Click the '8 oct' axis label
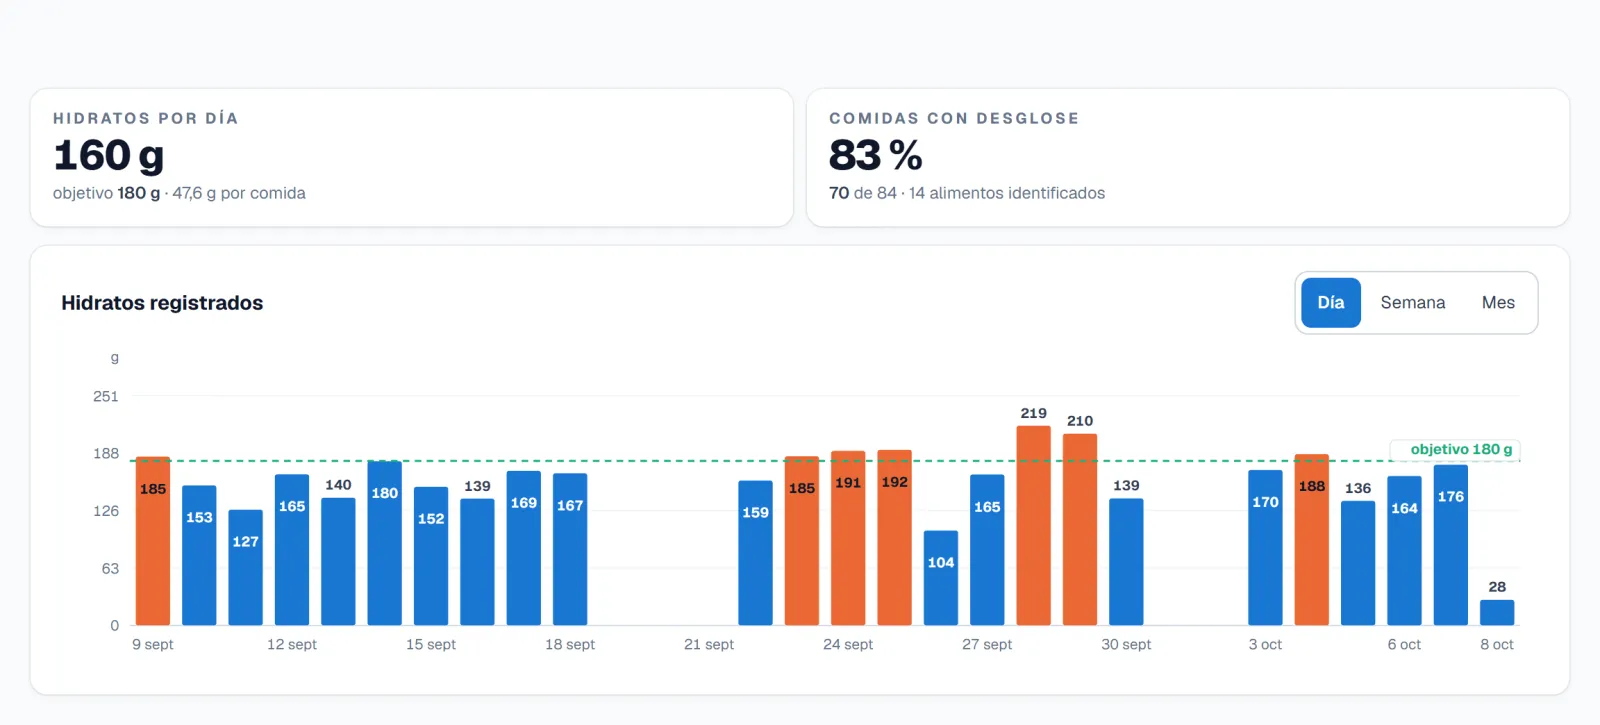Image resolution: width=1600 pixels, height=725 pixels. point(1497,645)
